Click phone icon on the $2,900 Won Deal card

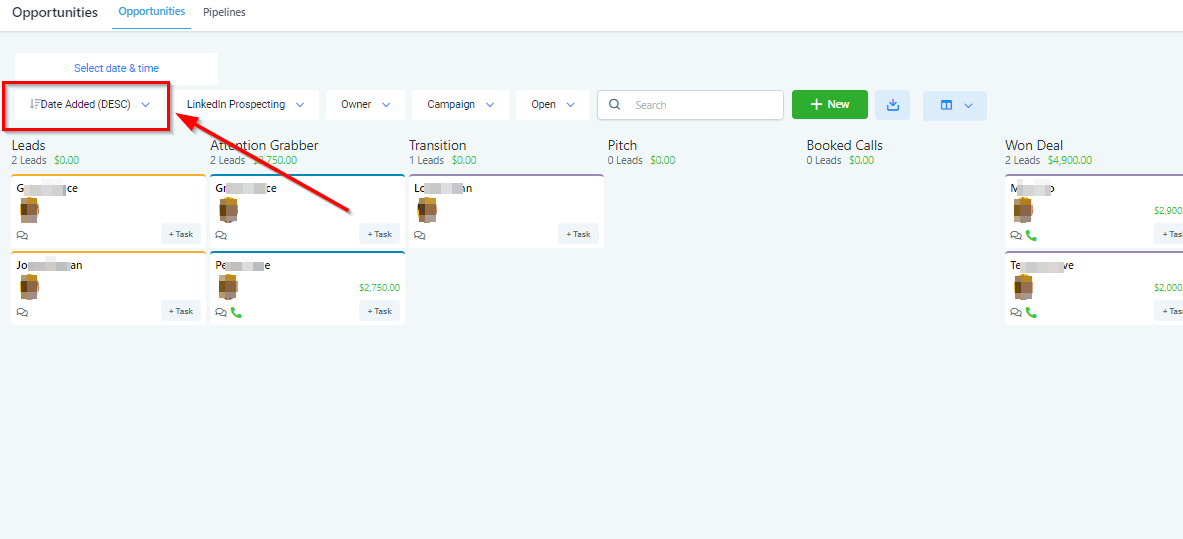(x=1031, y=235)
